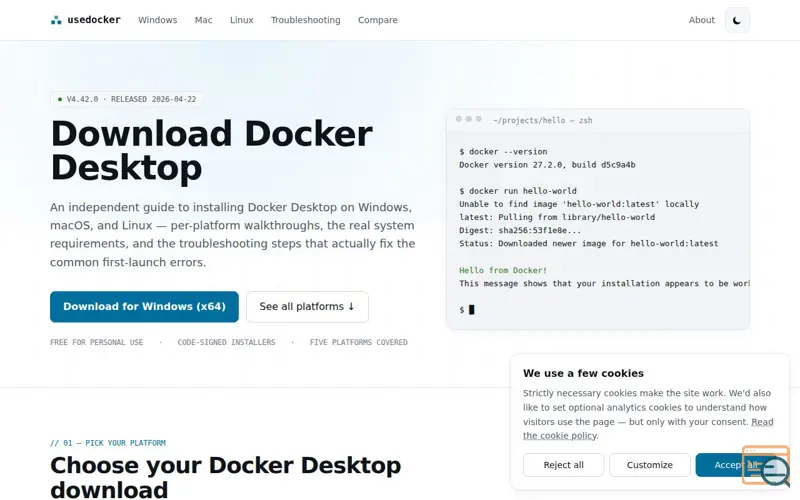Click the 'Download Docker Desktop' heading

click(211, 151)
